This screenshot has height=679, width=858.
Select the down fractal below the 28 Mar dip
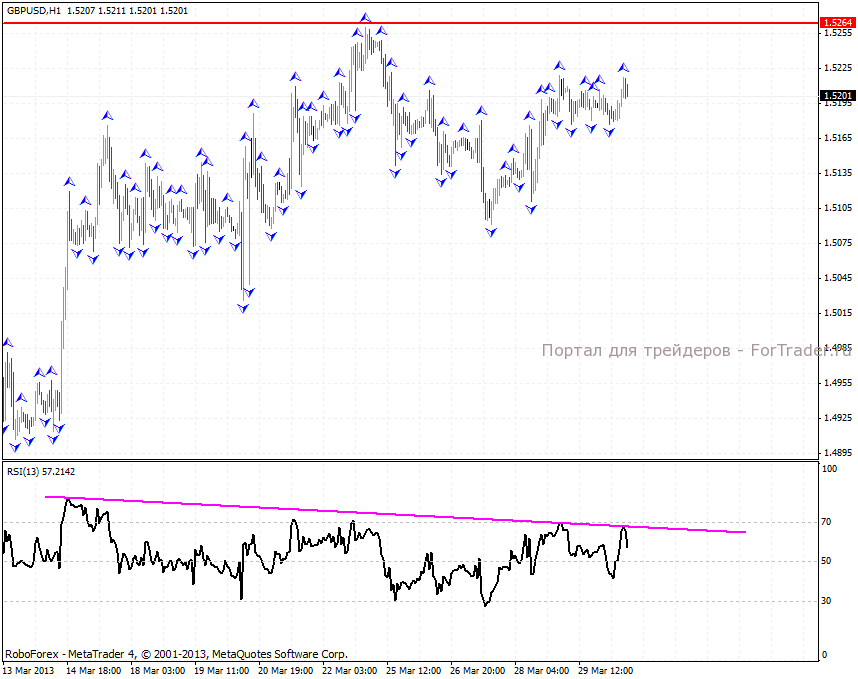pos(531,209)
